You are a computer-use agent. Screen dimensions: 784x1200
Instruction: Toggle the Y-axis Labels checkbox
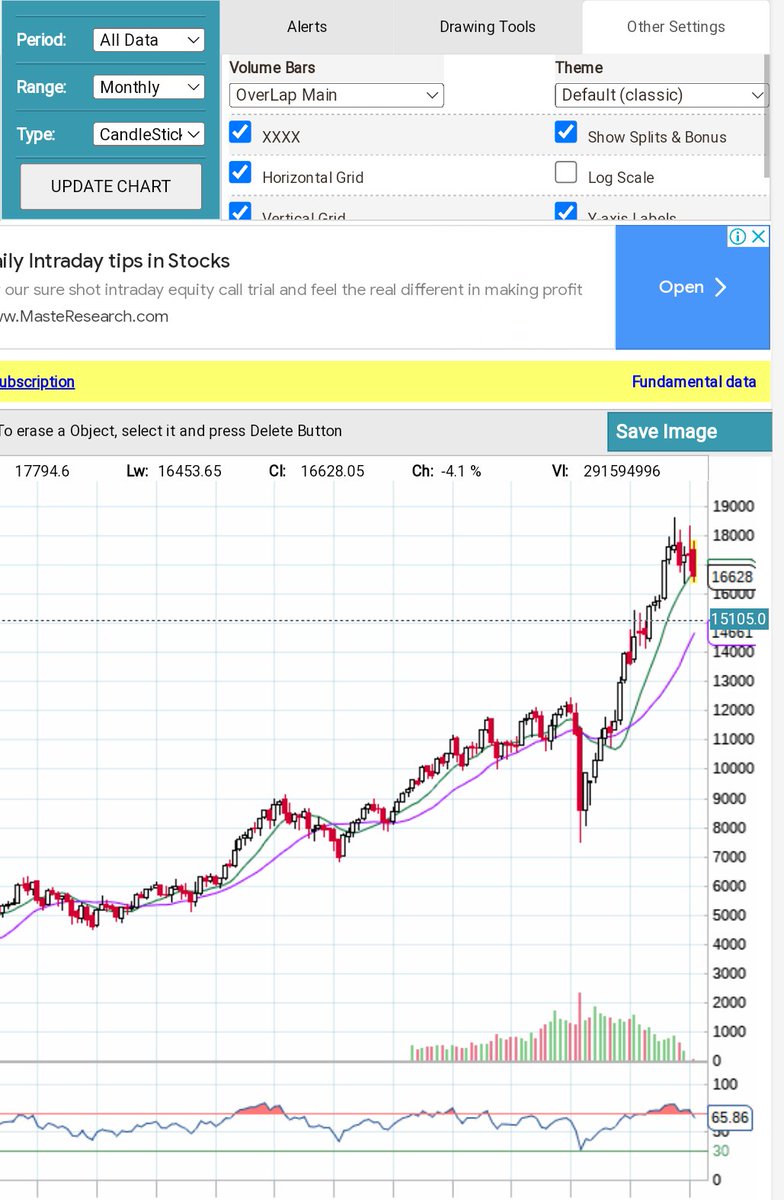(x=566, y=211)
